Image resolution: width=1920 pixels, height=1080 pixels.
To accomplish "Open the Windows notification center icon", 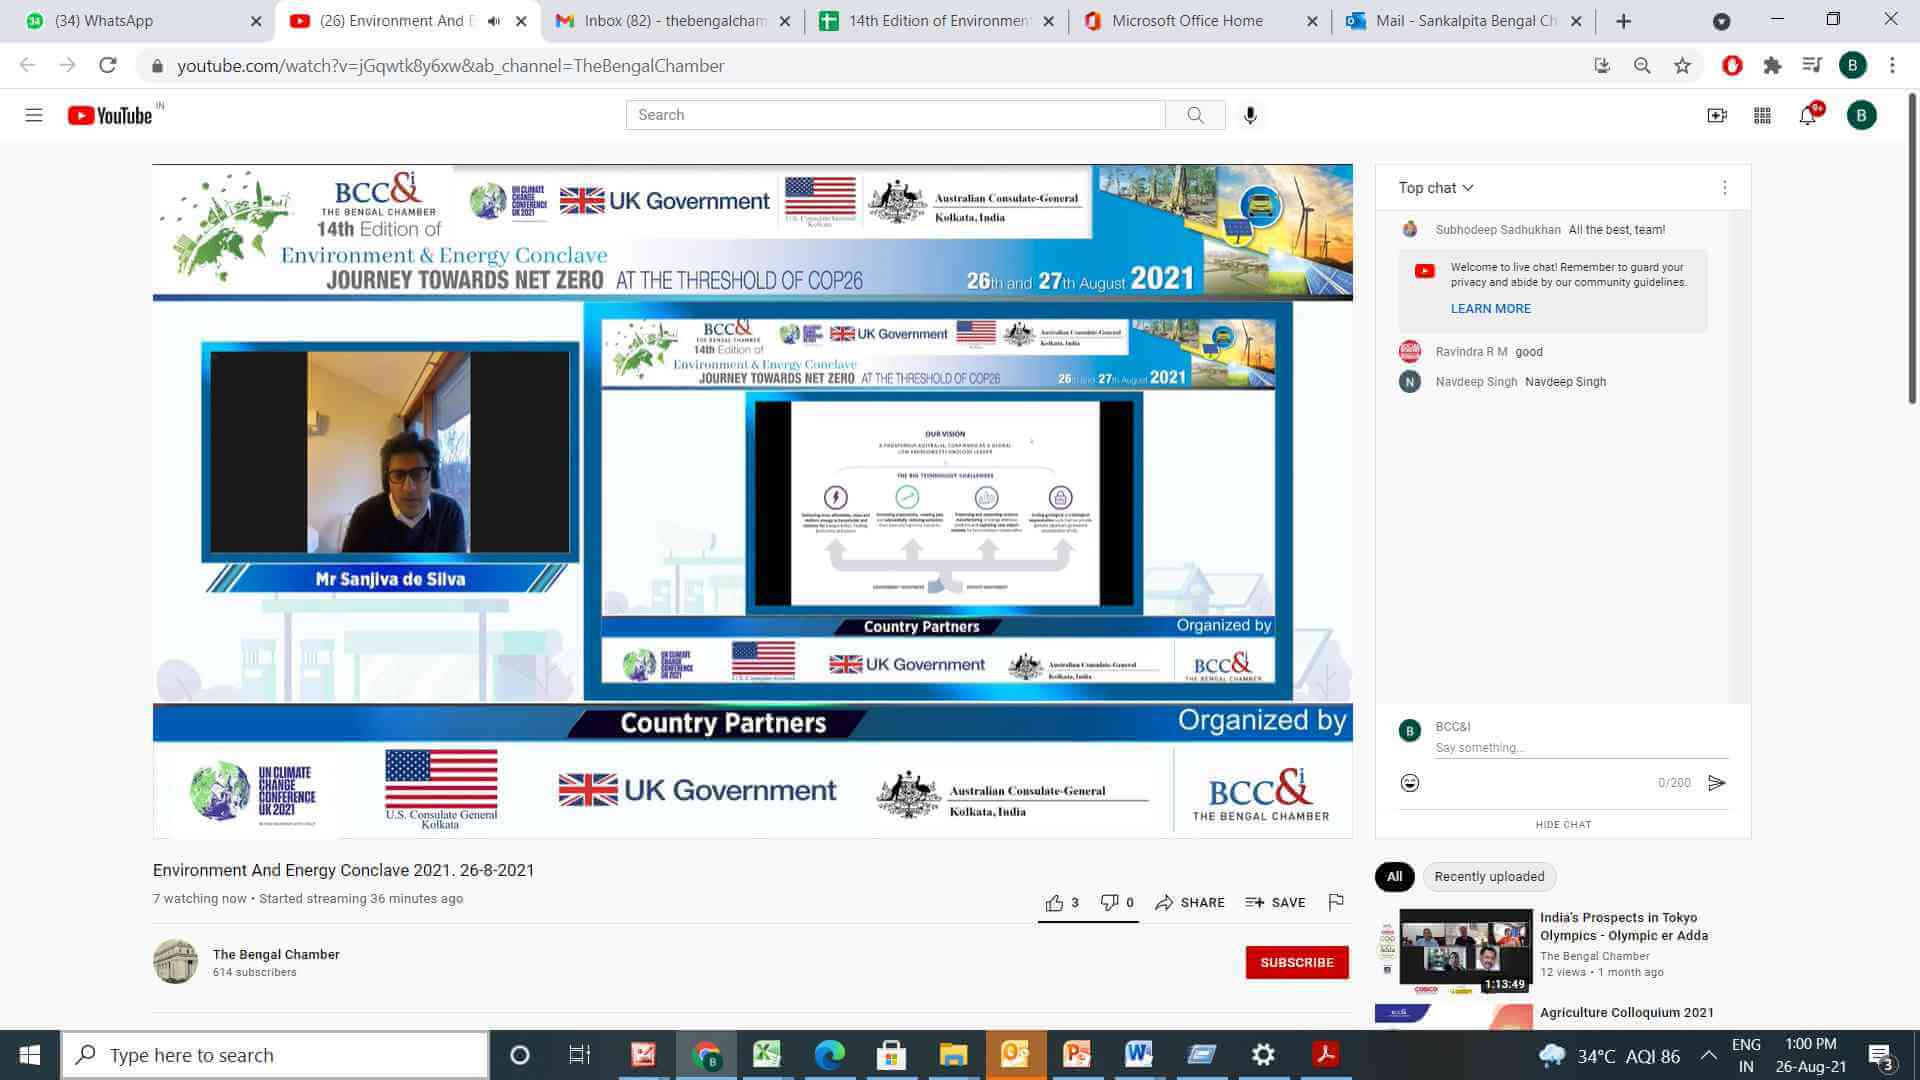I will point(1880,1055).
